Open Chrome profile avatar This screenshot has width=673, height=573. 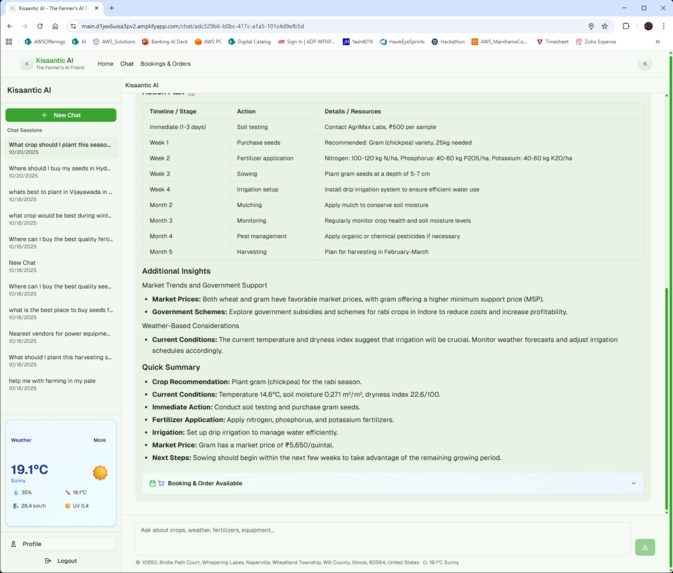coord(648,26)
